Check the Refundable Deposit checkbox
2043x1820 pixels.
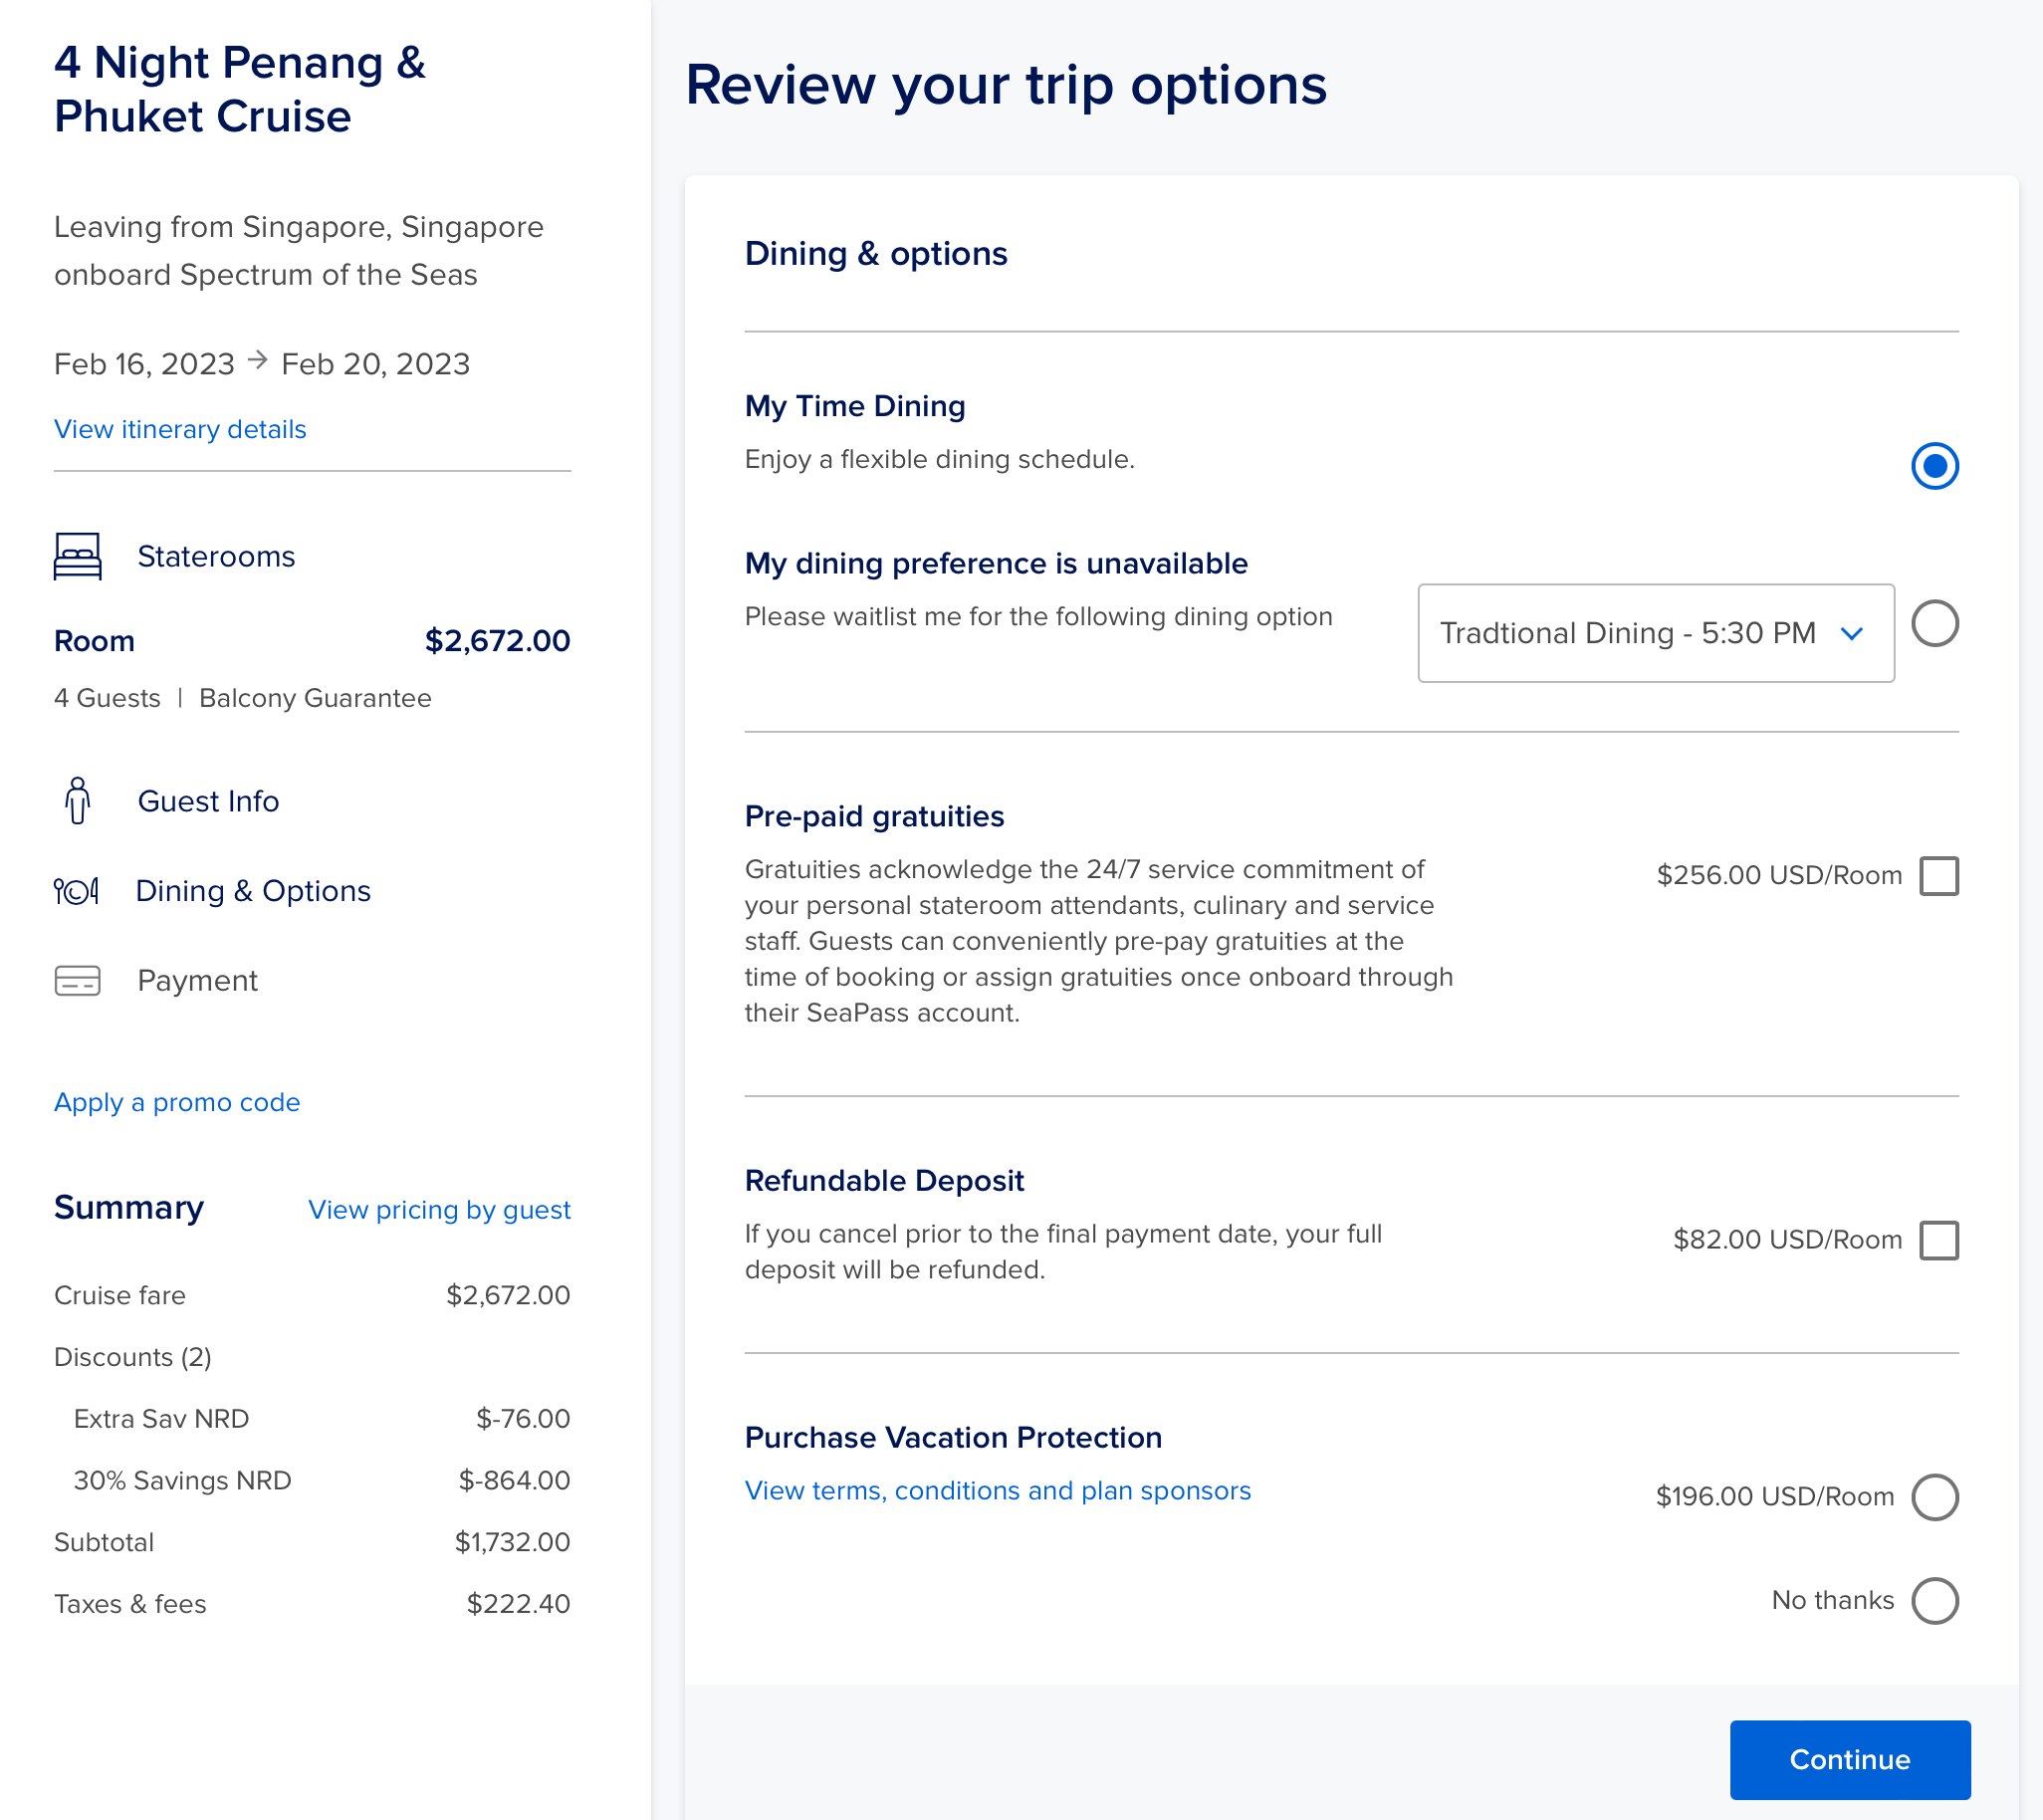pyautogui.click(x=1938, y=1240)
